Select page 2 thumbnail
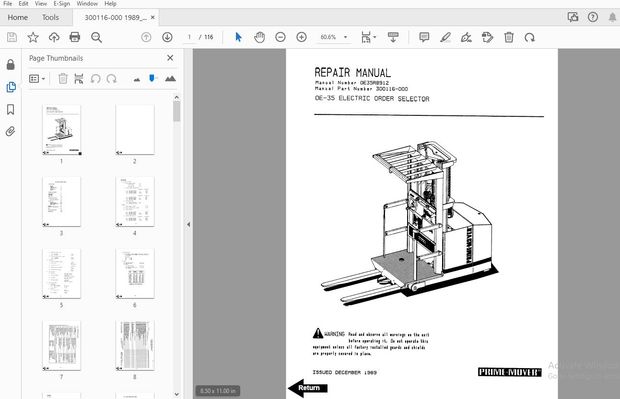 pyautogui.click(x=135, y=130)
